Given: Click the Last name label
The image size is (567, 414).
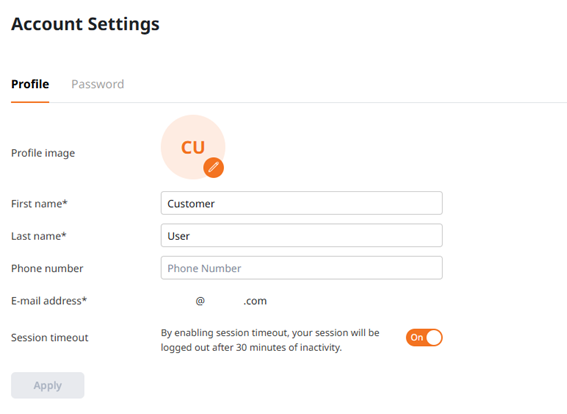Looking at the screenshot, I should tap(39, 236).
